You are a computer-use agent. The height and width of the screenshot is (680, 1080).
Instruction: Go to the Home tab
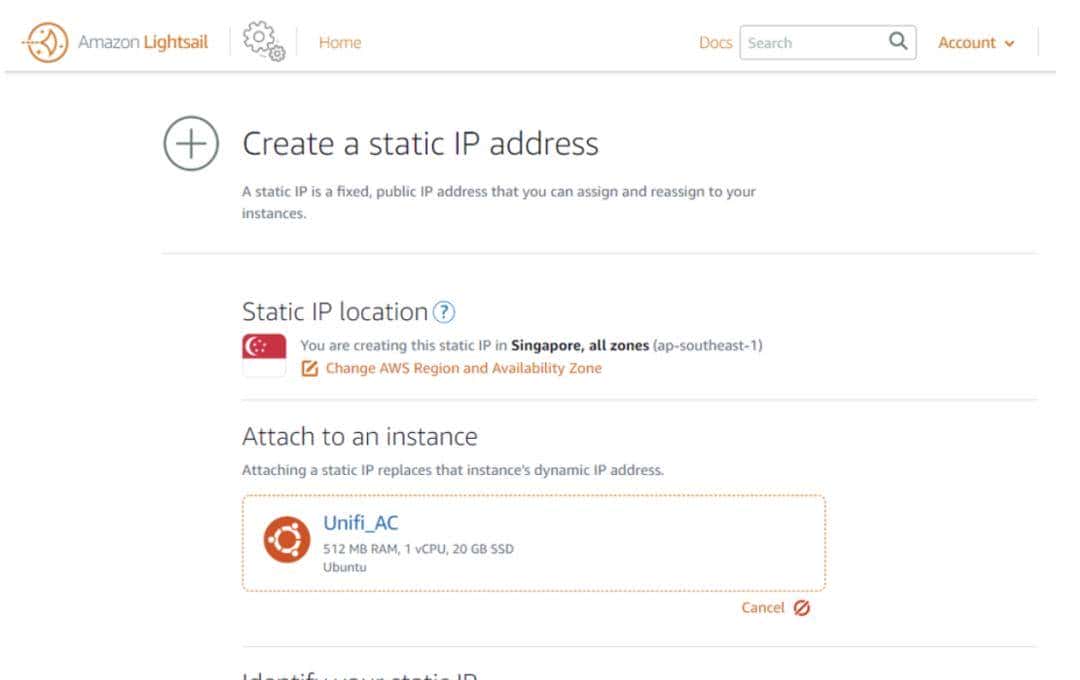340,42
